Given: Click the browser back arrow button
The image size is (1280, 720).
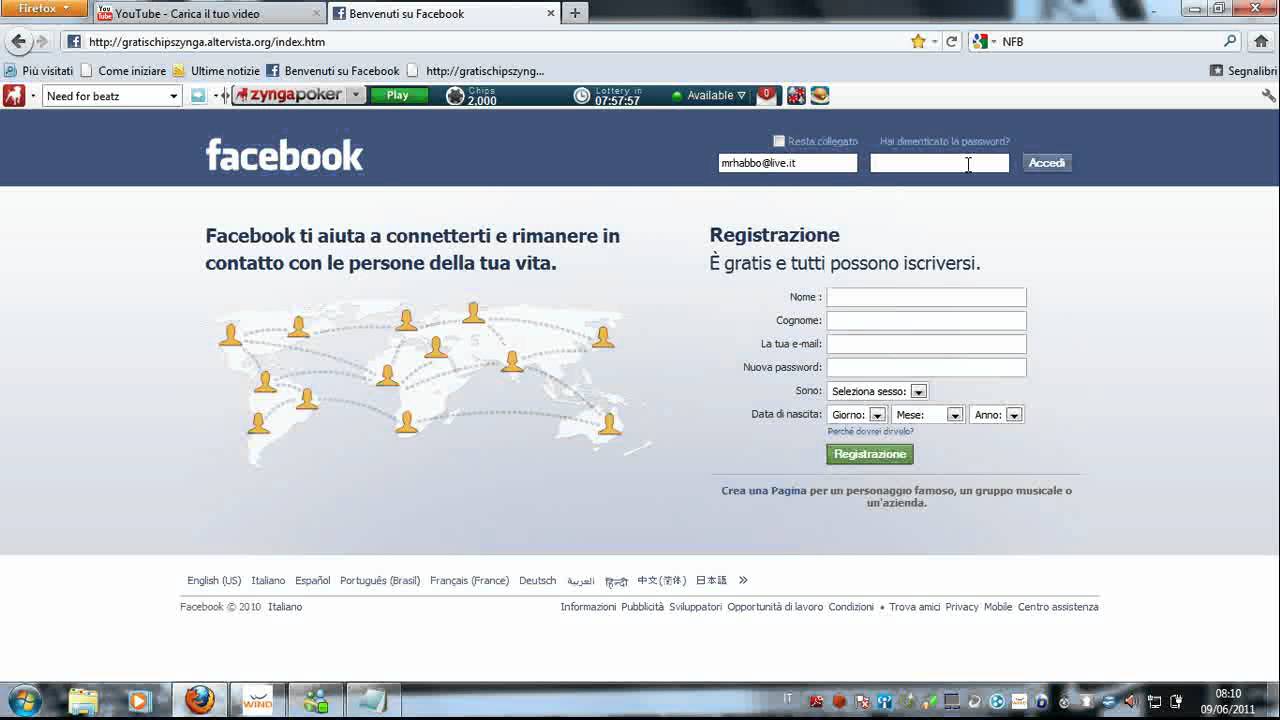Looking at the screenshot, I should tap(18, 42).
